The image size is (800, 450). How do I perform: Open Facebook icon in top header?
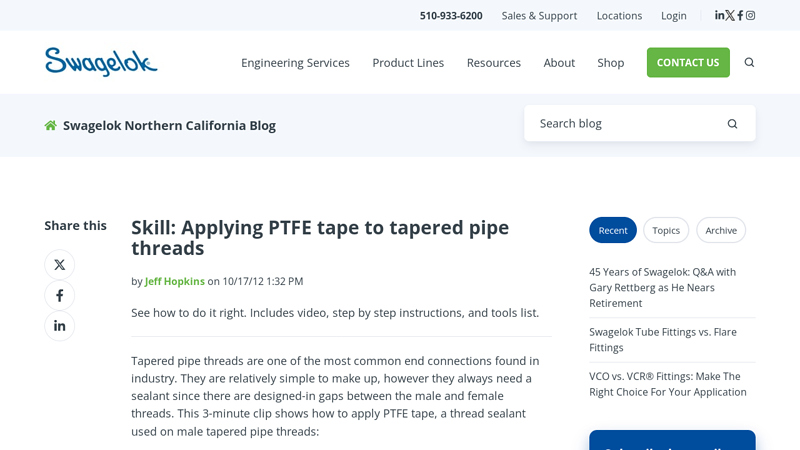coord(740,15)
